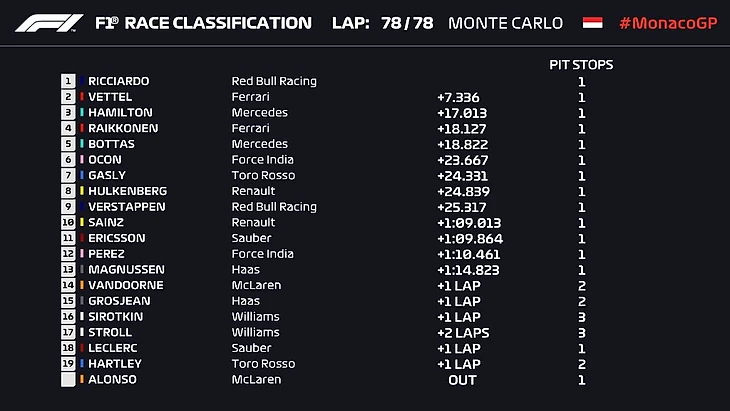Click Alonso's OUT status
Viewport: 730px width, 411px height.
pyautogui.click(x=462, y=380)
